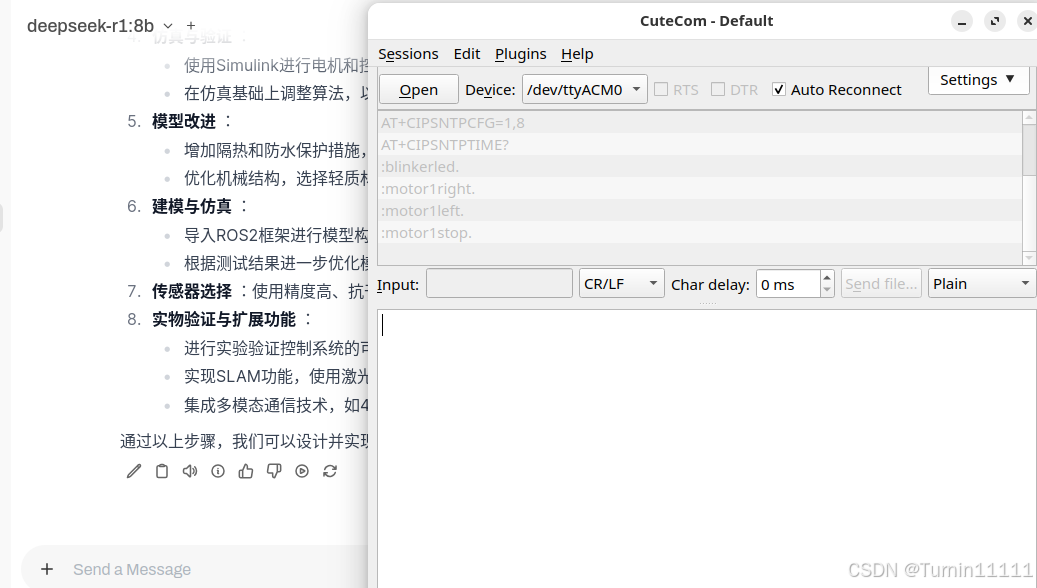This screenshot has height=588, width=1037.
Task: Open the Plain display format dropdown
Action: [981, 283]
